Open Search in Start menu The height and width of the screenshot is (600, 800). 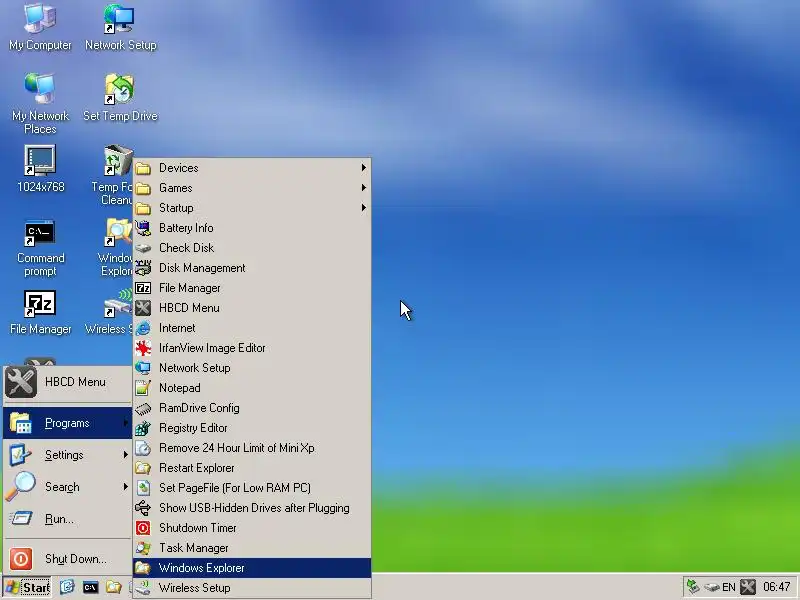67,487
